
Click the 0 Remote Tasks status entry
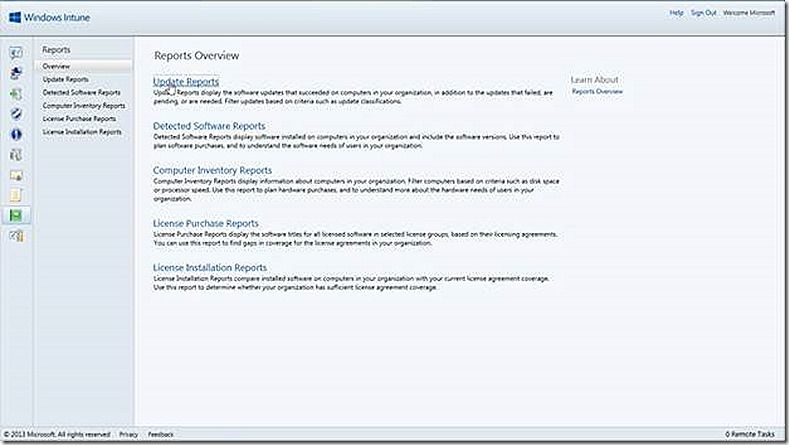tap(750, 434)
